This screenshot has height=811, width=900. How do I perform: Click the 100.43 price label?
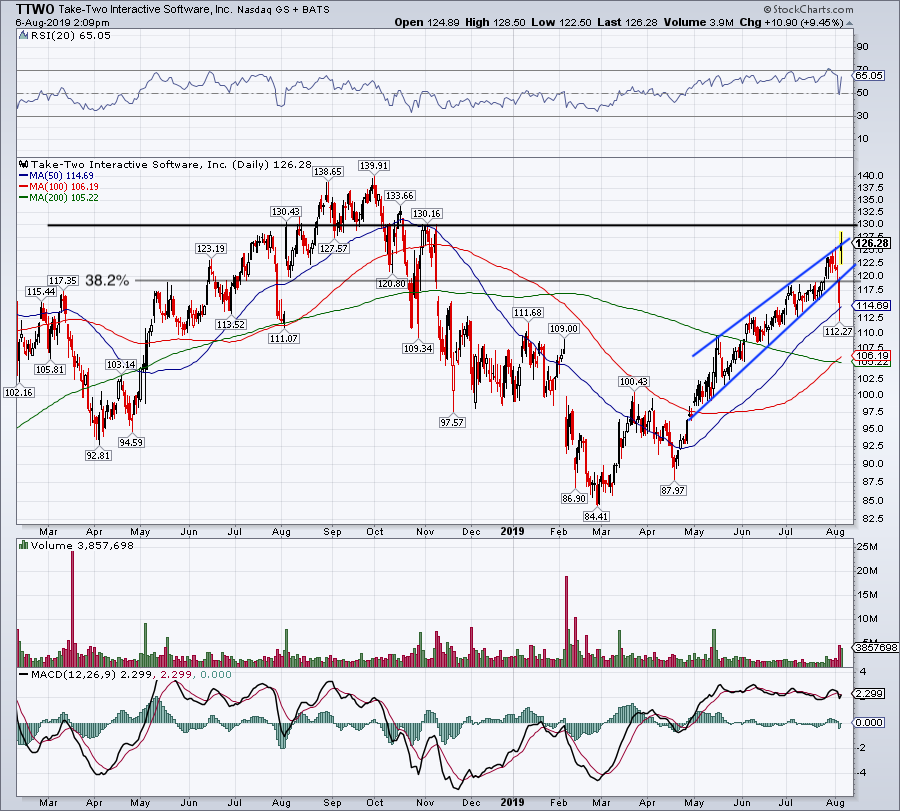click(633, 382)
